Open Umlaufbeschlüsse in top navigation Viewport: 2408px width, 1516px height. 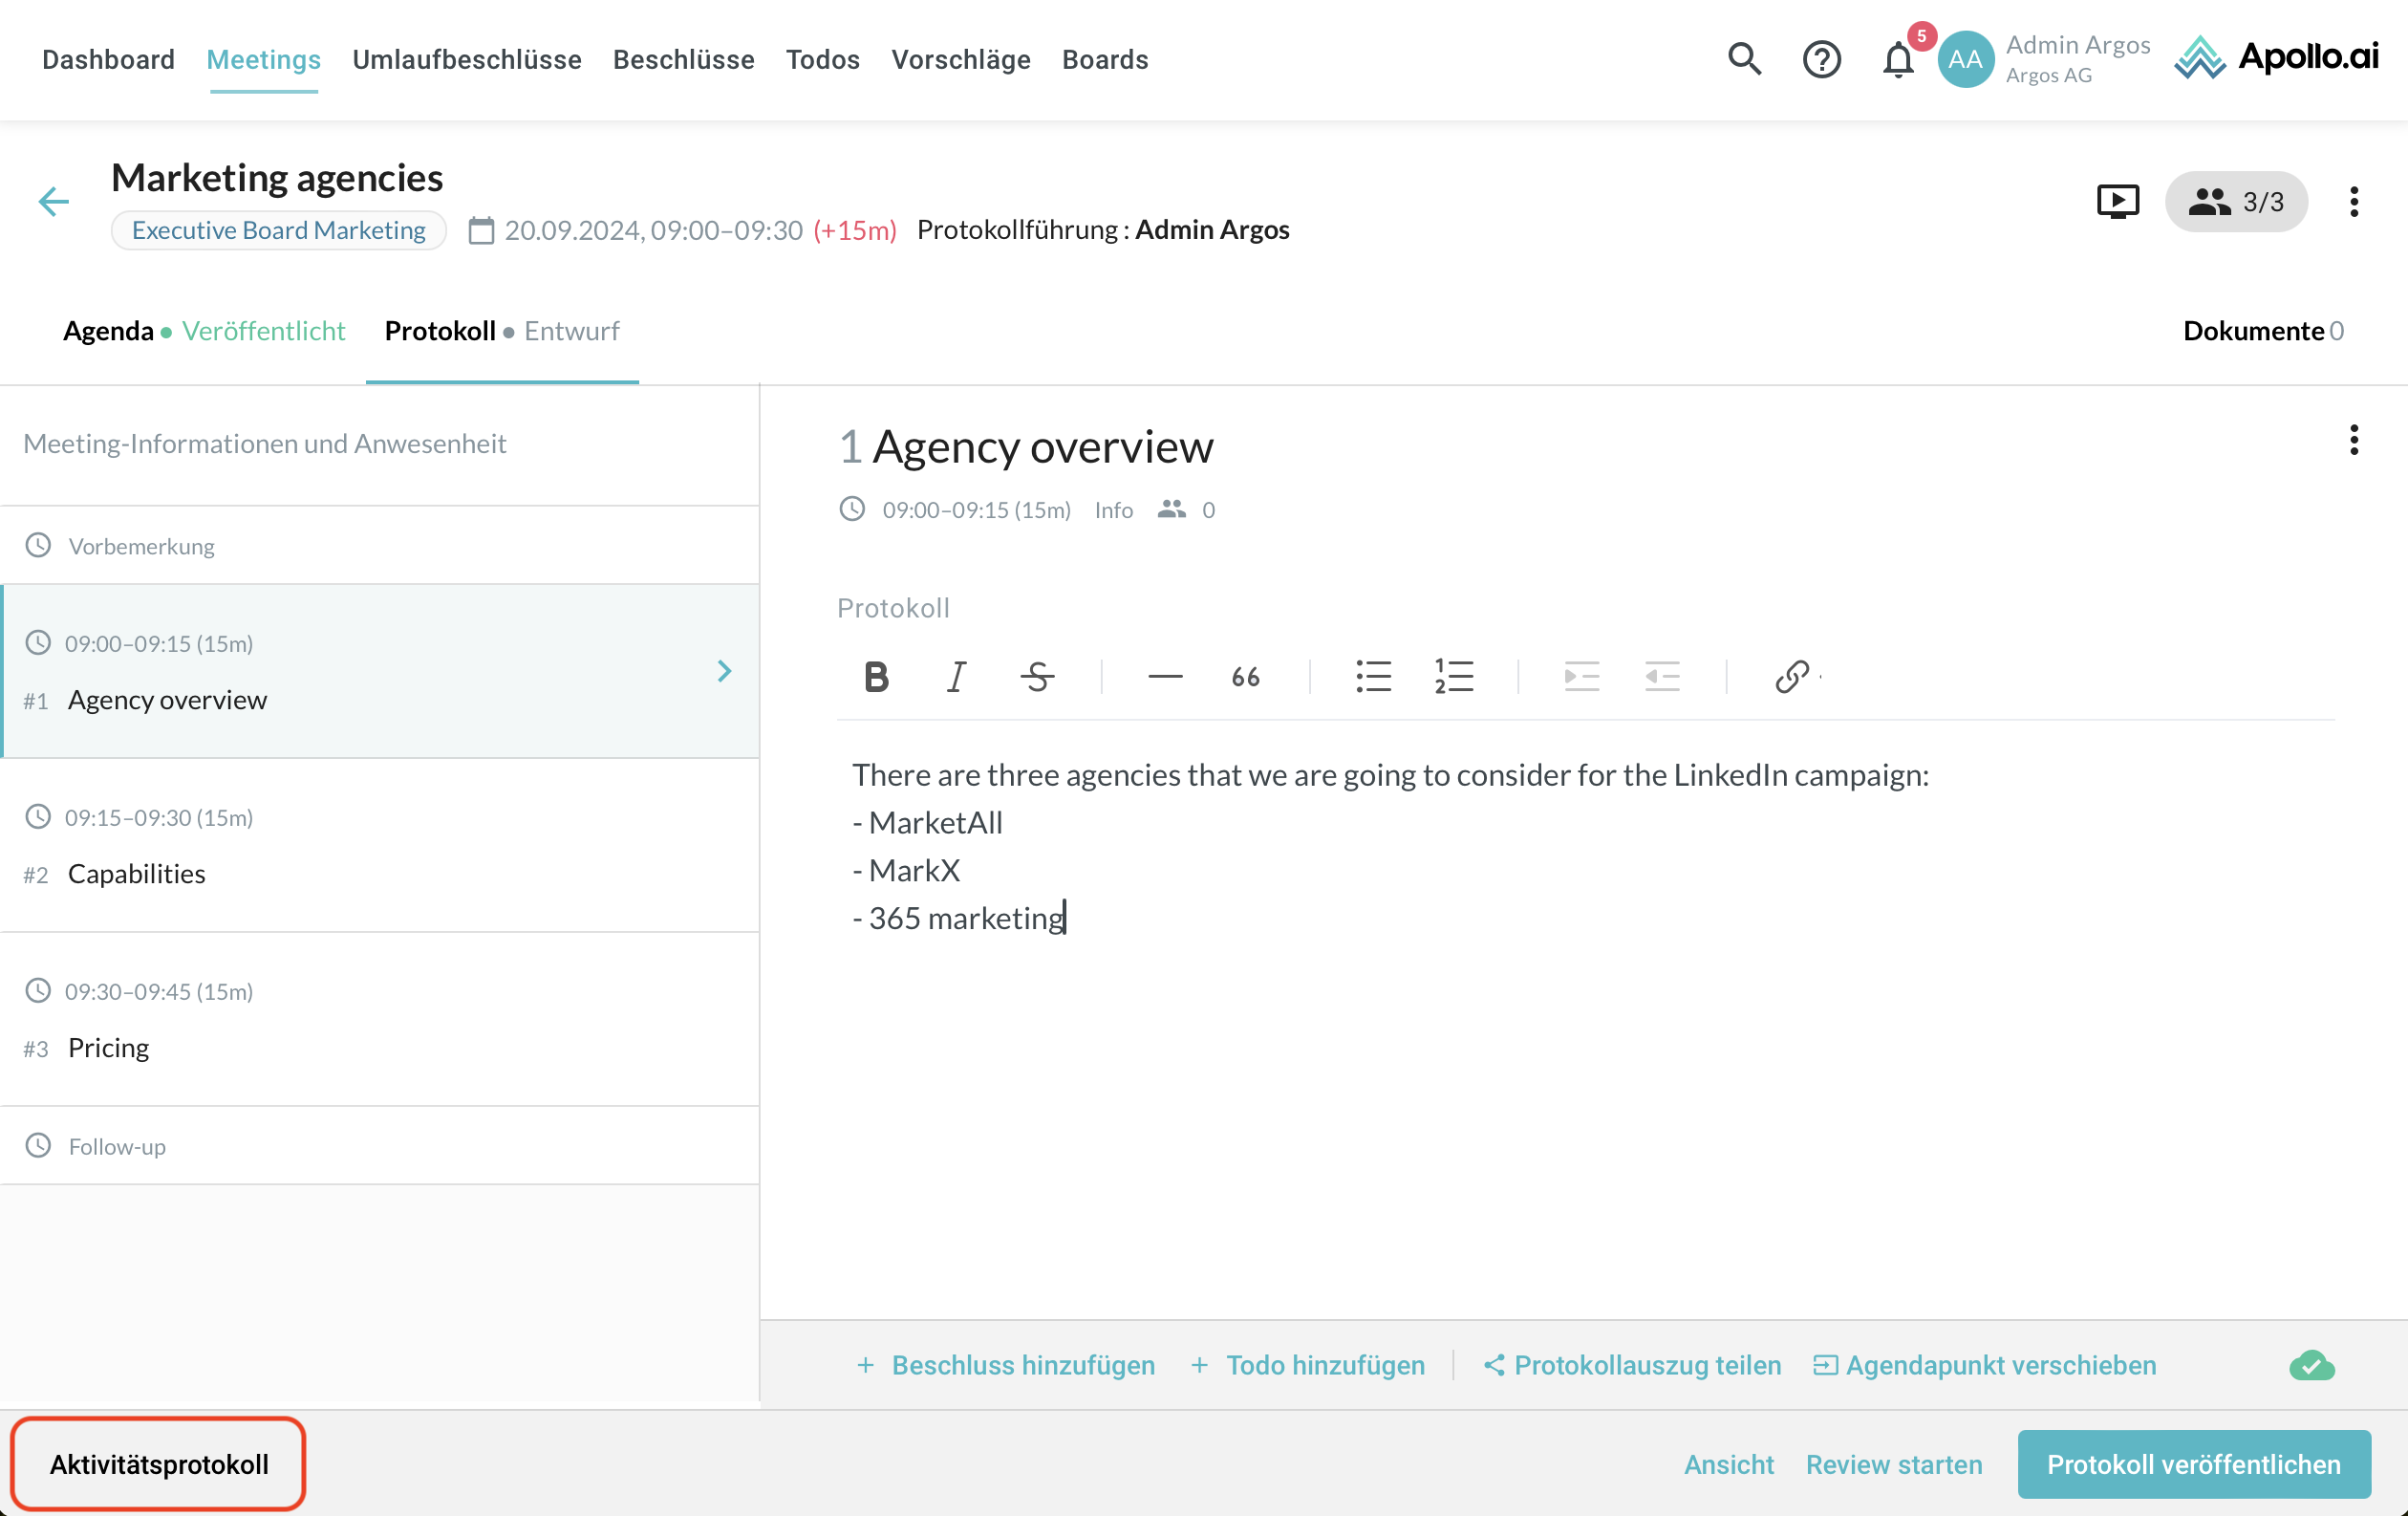point(467,60)
